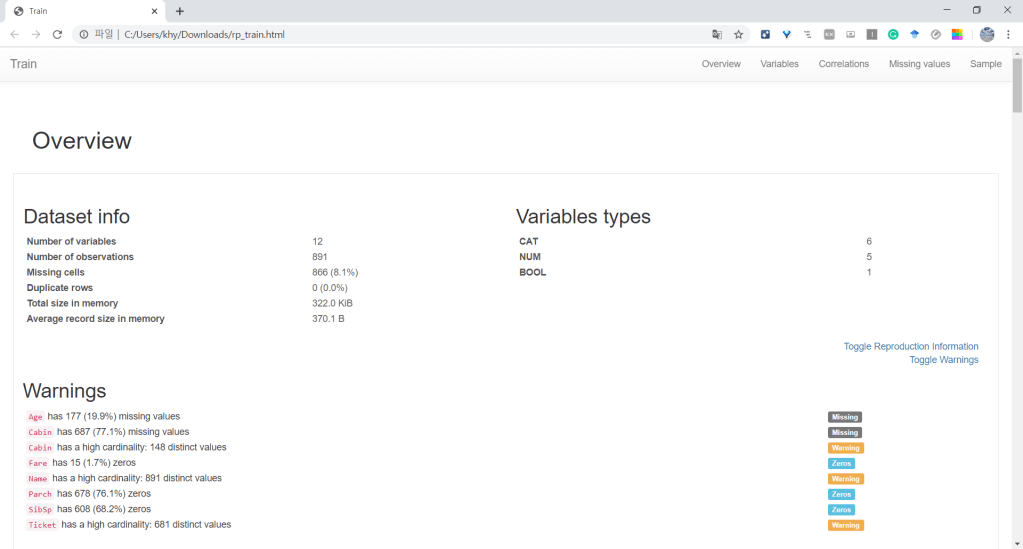Click the Train brand link
The height and width of the screenshot is (549, 1023).
23,64
